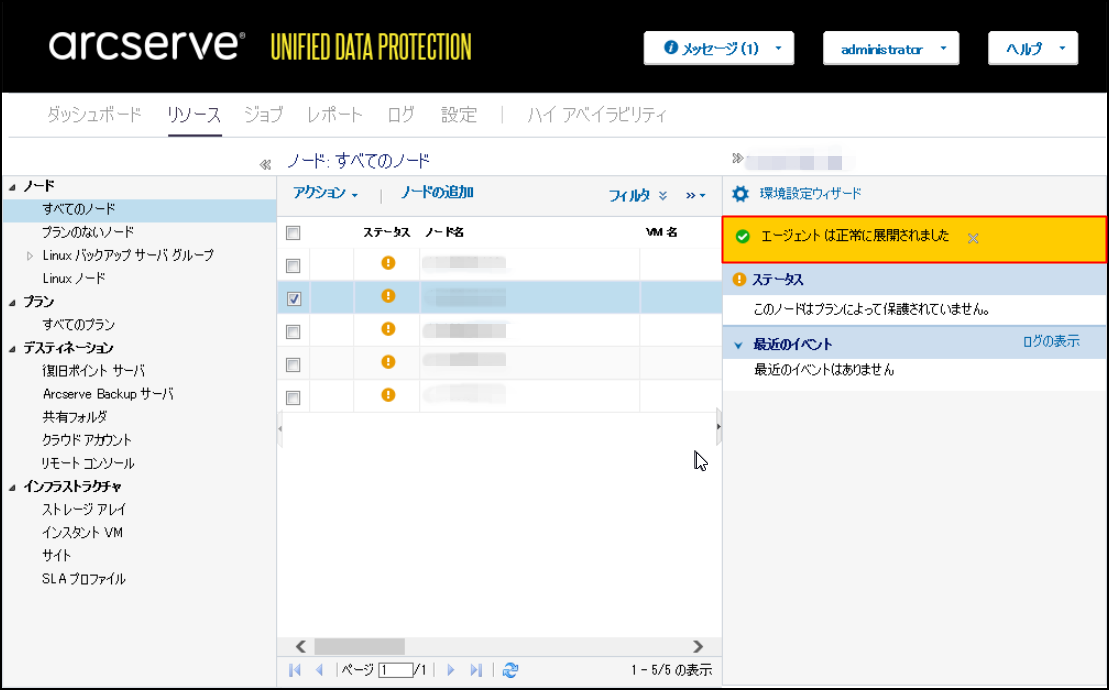The height and width of the screenshot is (690, 1109).
Task: Toggle the select-all header checkbox
Action: [293, 233]
